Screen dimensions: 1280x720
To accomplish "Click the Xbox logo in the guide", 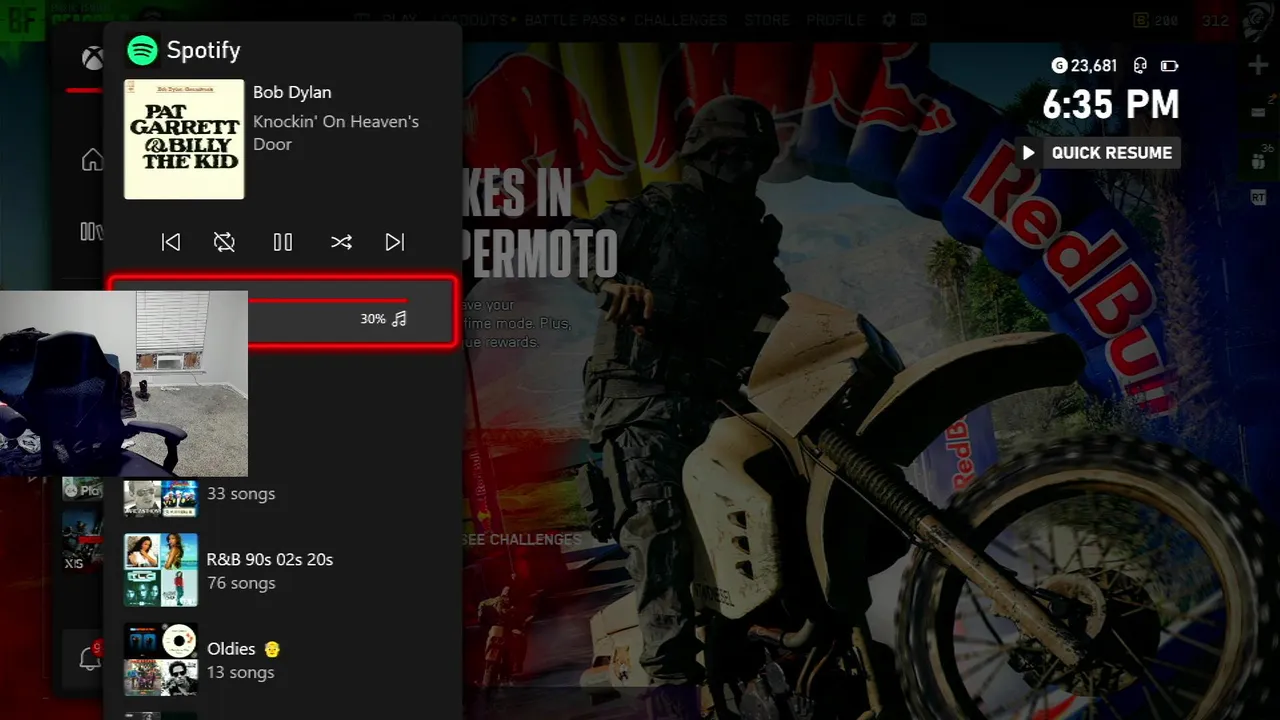I will pos(92,58).
